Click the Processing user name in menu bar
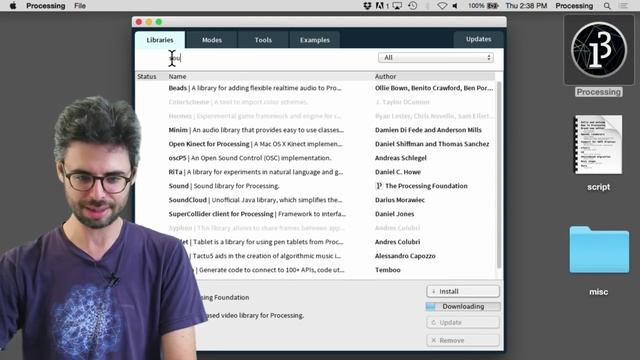Screen dimensions: 640x360 coord(574,6)
